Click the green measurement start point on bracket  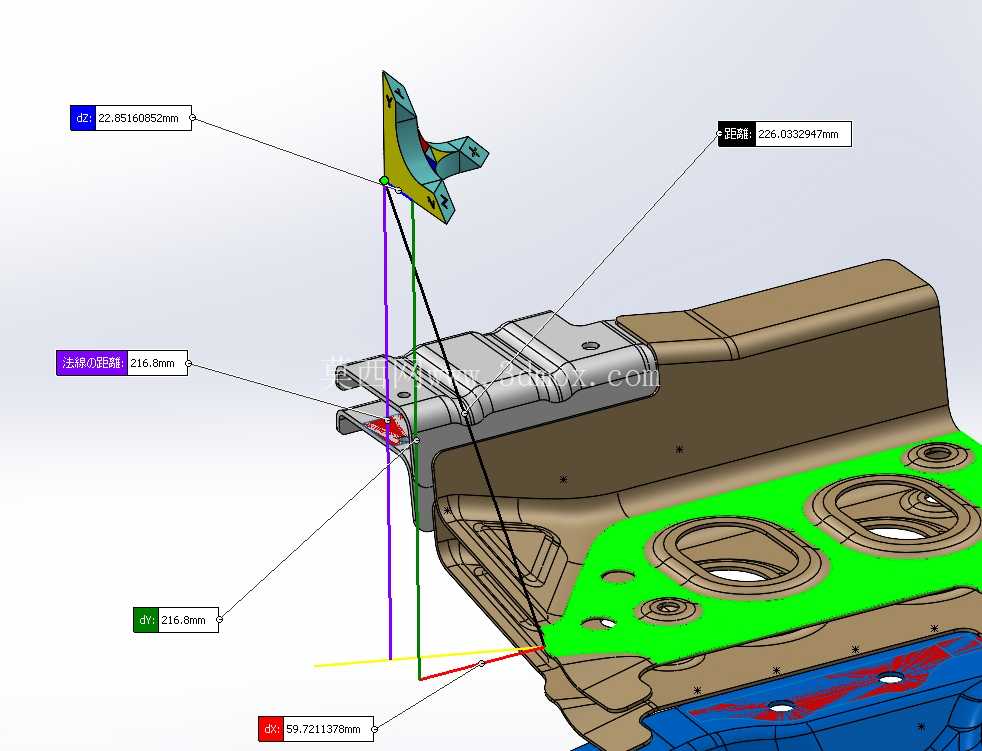[x=384, y=181]
